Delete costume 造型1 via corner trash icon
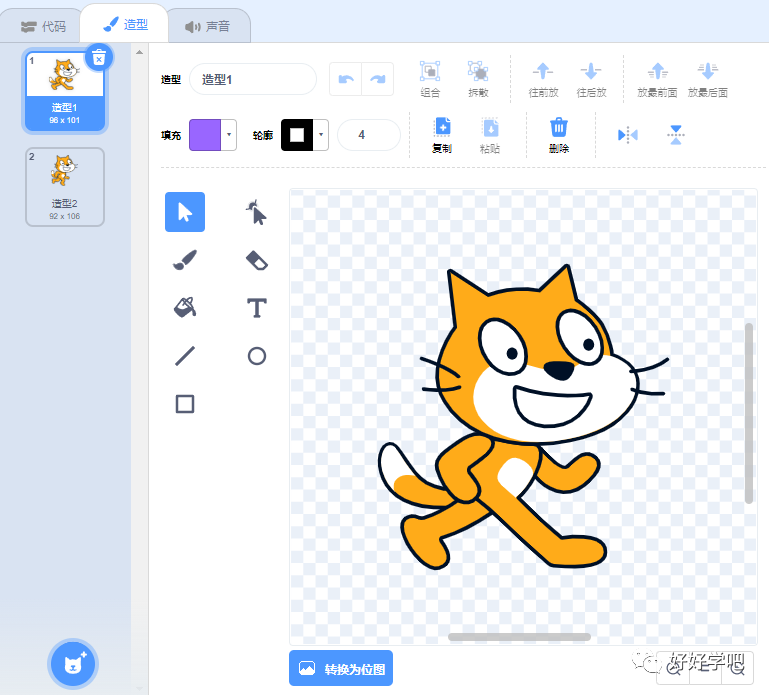The height and width of the screenshot is (695, 769). pyautogui.click(x=99, y=58)
